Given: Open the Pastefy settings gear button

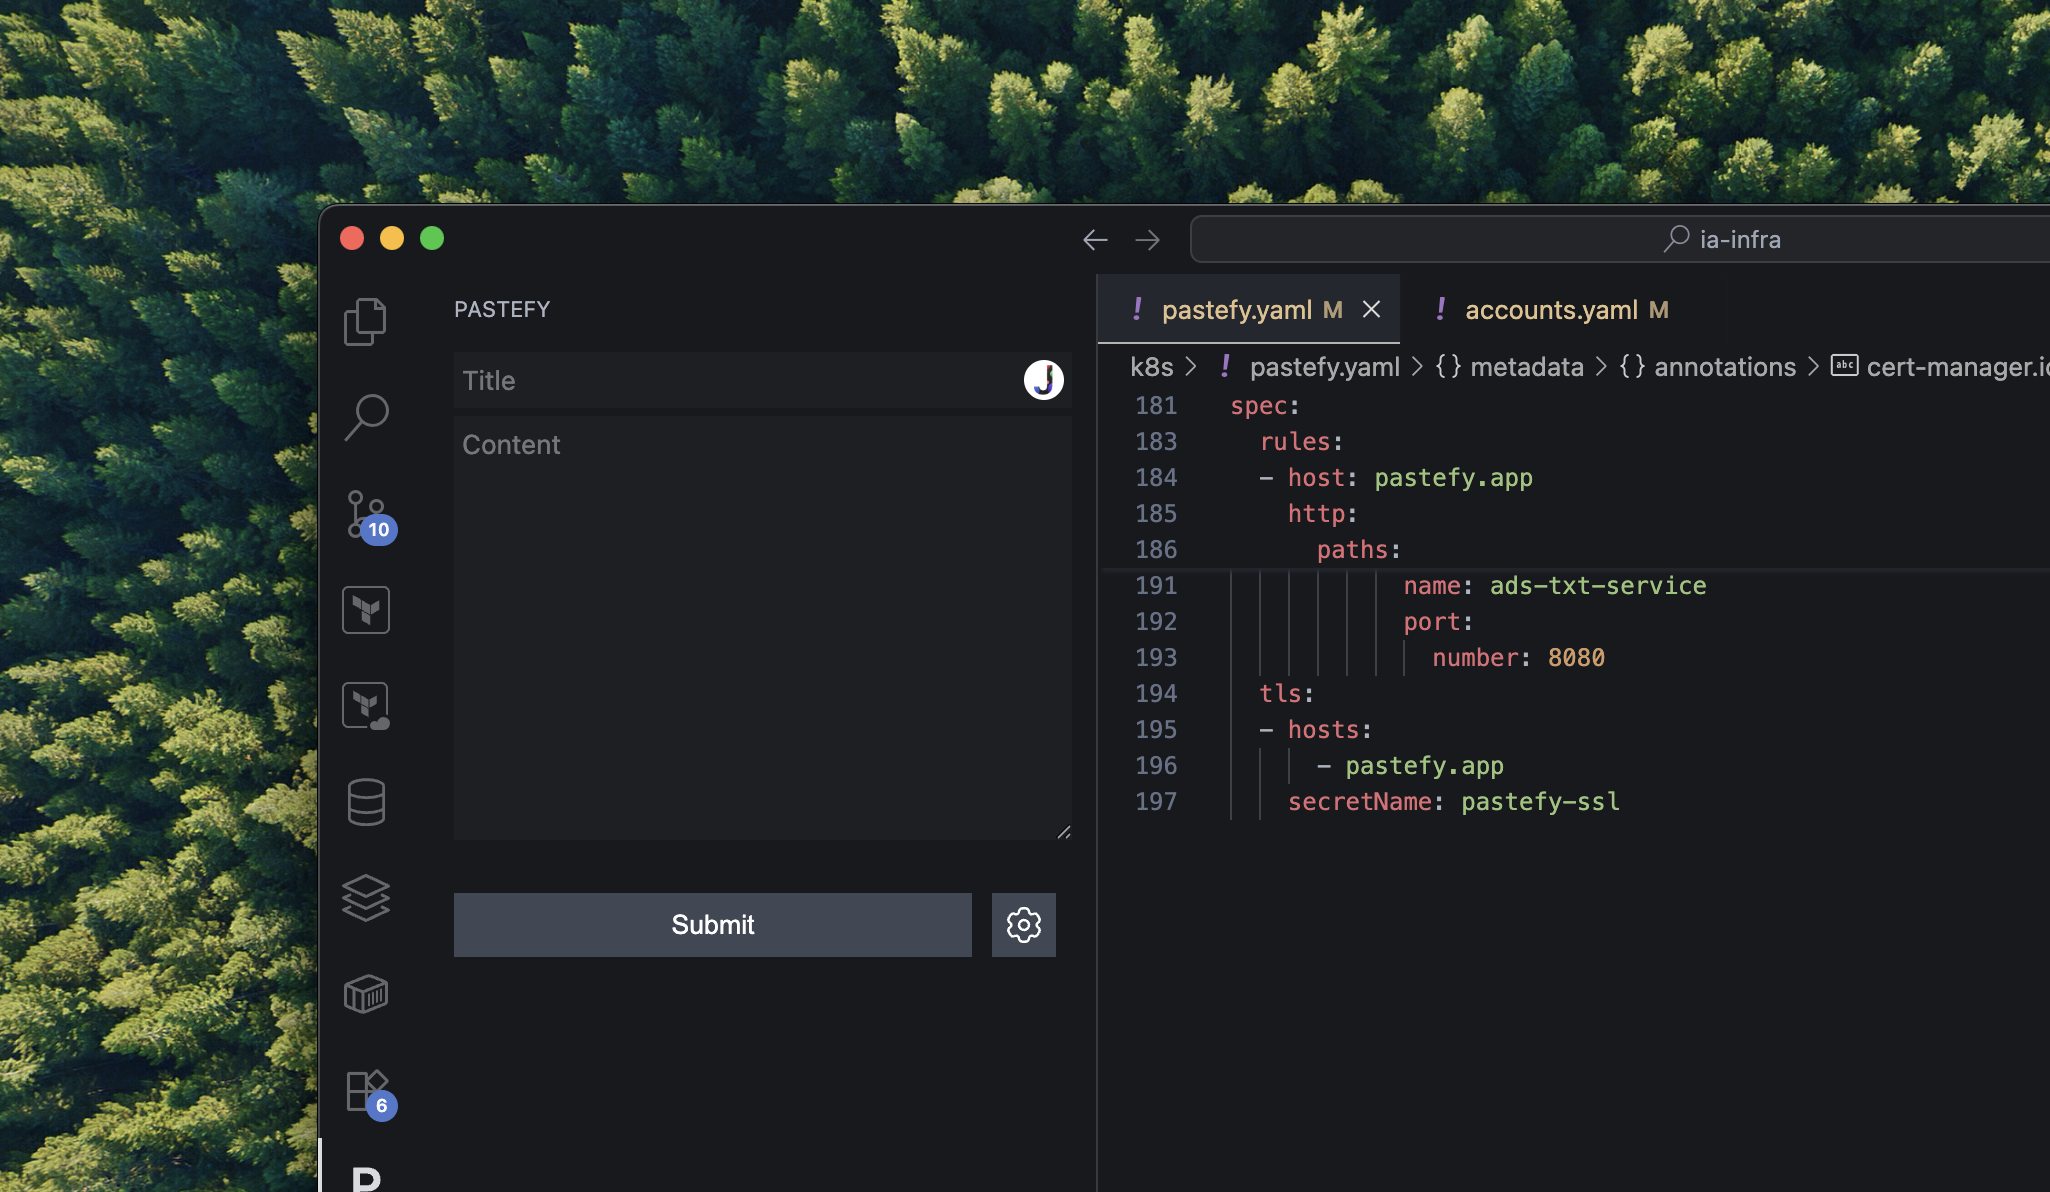Looking at the screenshot, I should point(1023,925).
